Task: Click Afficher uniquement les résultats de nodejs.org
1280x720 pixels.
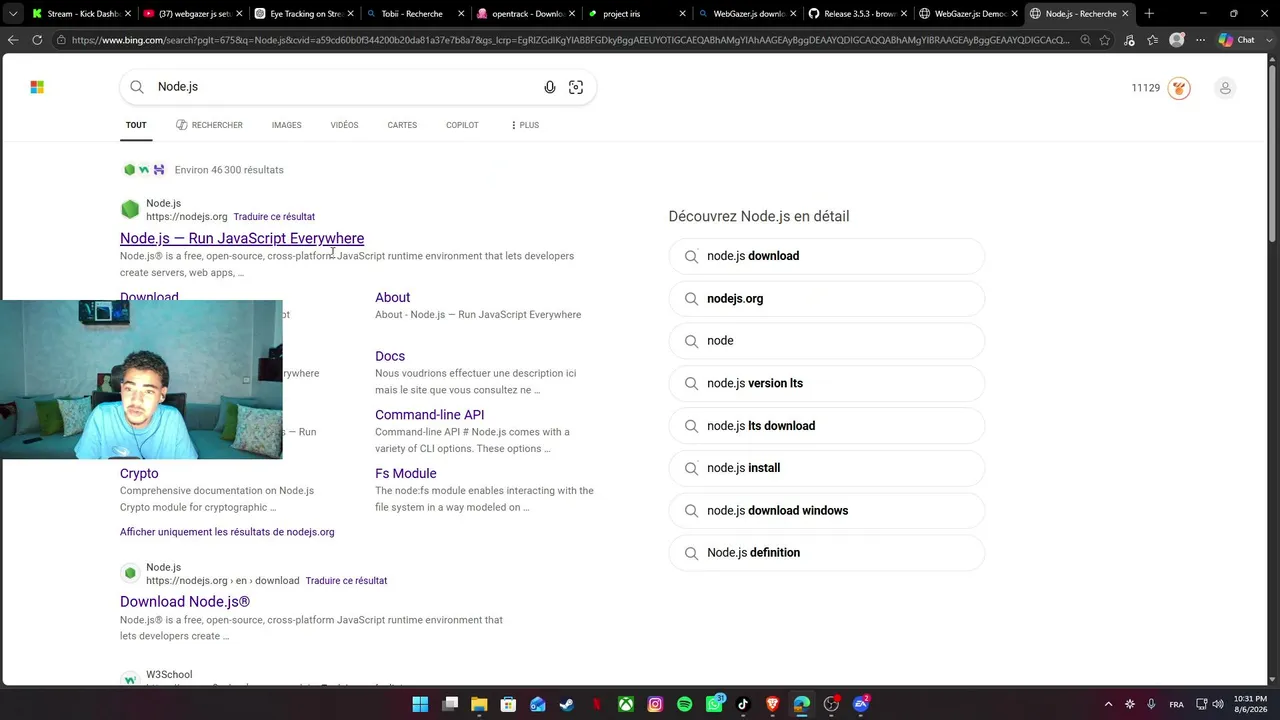Action: coord(227,532)
